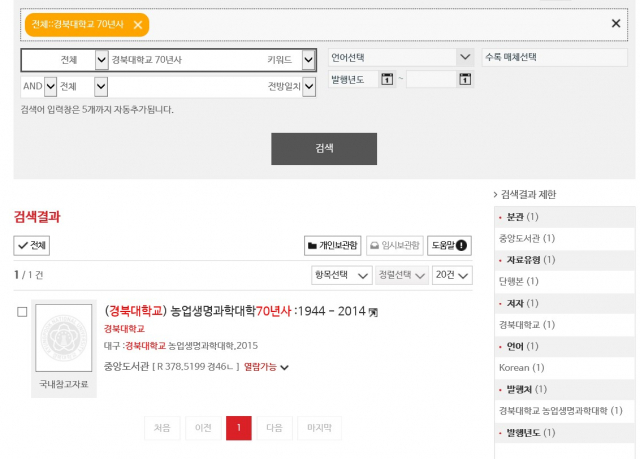The width and height of the screenshot is (640, 459).
Task: Click the 저자 (1) facet heading
Action: [x=522, y=303]
